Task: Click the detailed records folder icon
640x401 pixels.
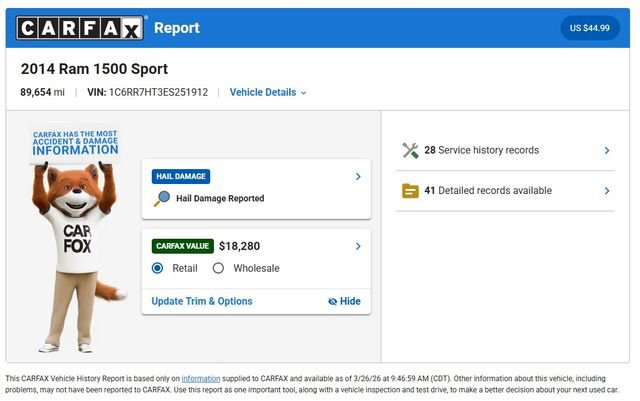Action: [410, 190]
